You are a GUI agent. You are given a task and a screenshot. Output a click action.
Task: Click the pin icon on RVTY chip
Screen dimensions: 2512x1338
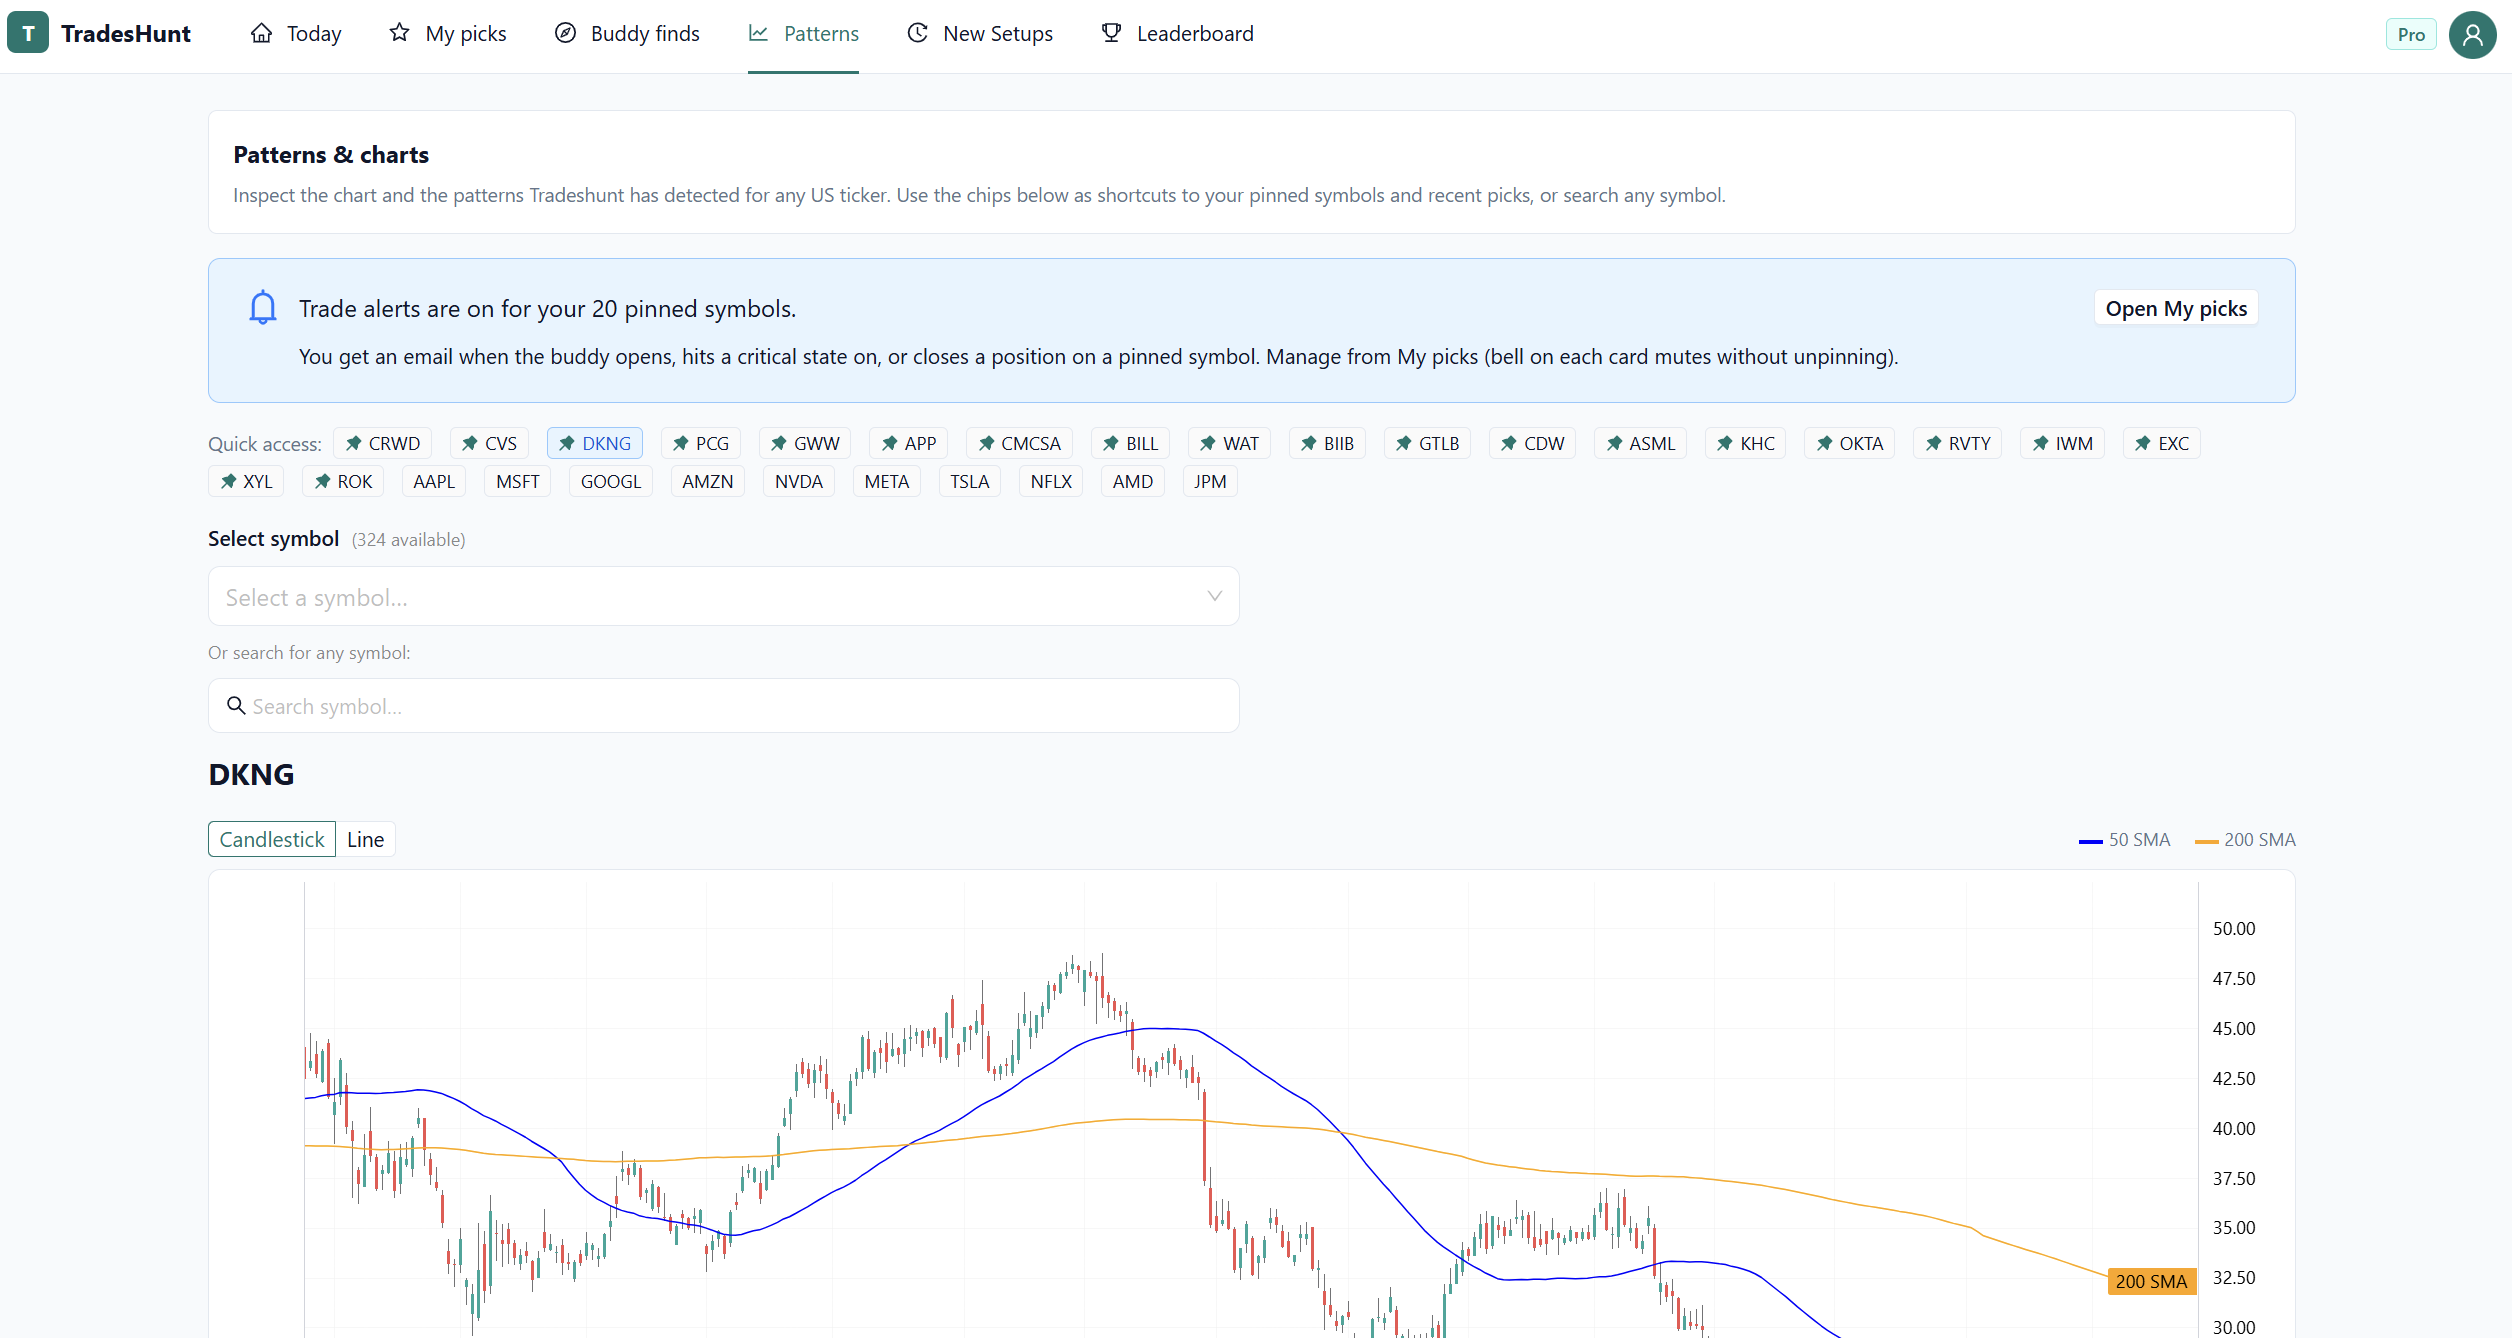[1934, 443]
